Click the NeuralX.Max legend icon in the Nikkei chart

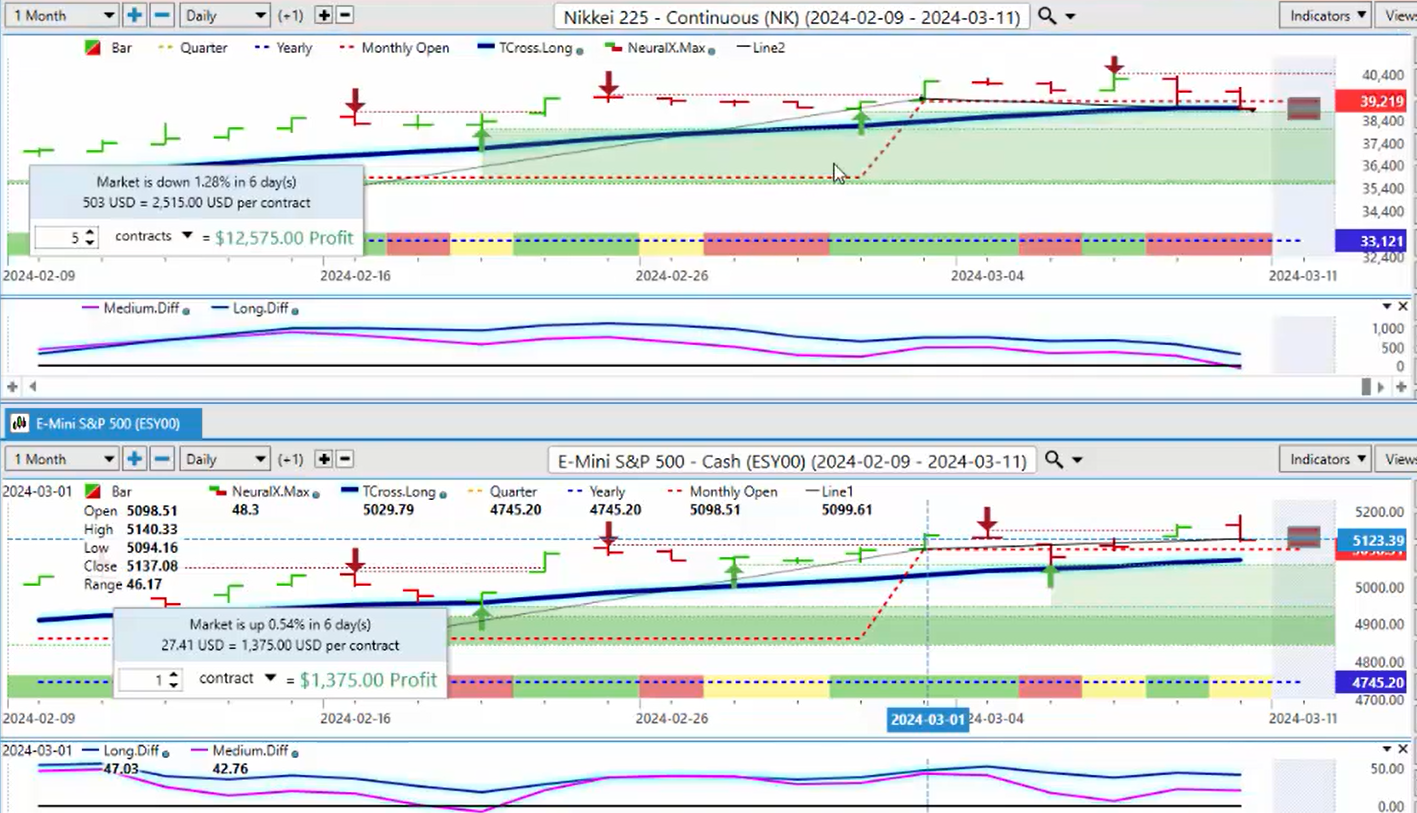(614, 47)
